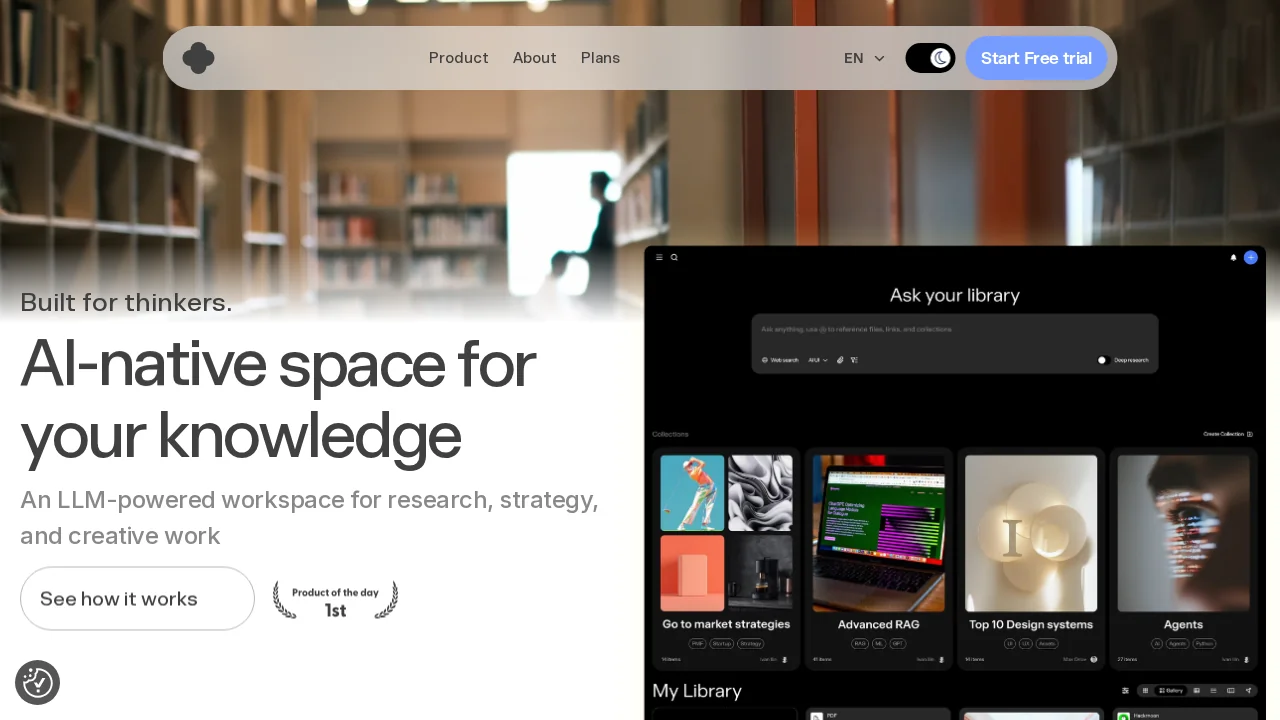Expand the EN language dropdown
This screenshot has height=720, width=1280.
[x=864, y=58]
